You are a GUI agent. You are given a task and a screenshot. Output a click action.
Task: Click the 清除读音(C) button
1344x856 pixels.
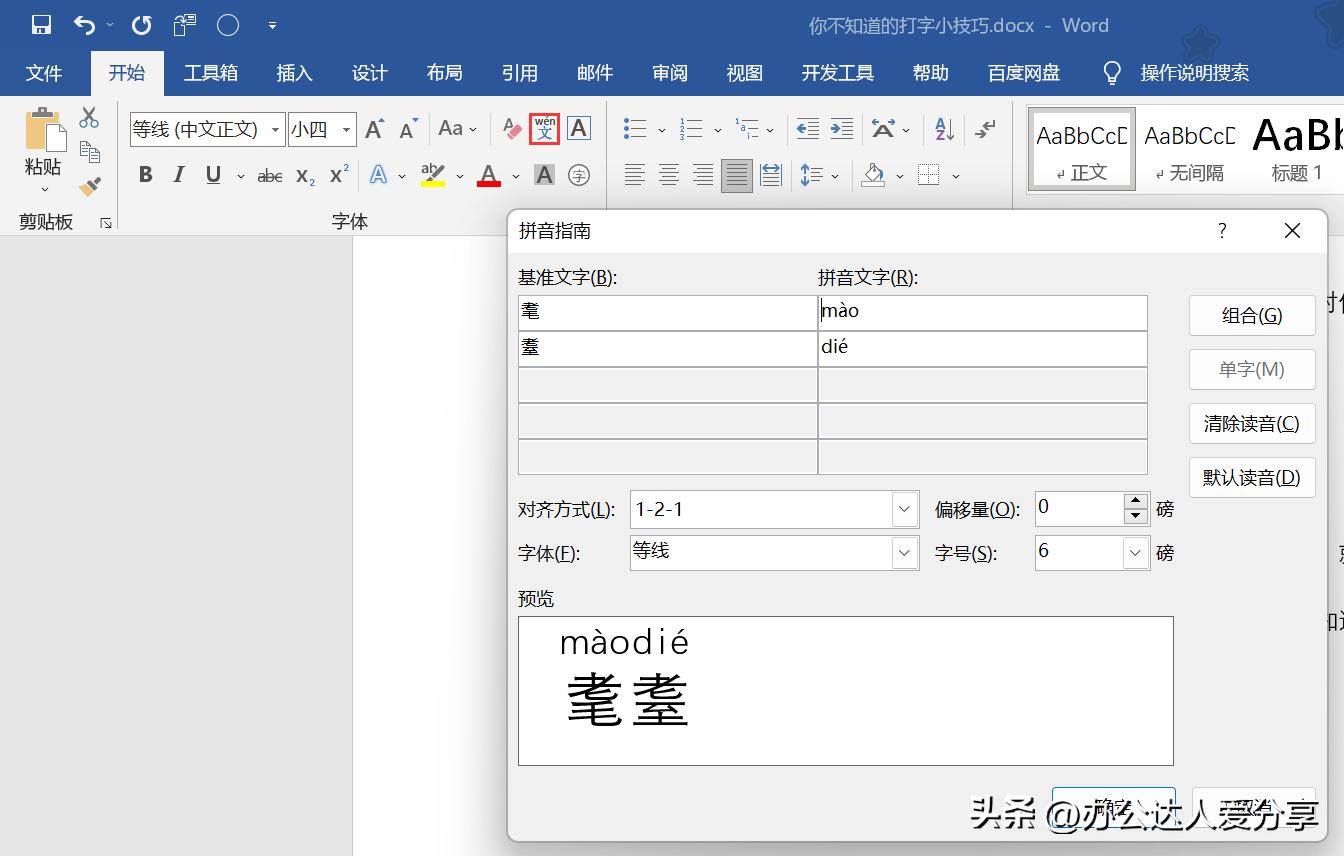tap(1251, 423)
